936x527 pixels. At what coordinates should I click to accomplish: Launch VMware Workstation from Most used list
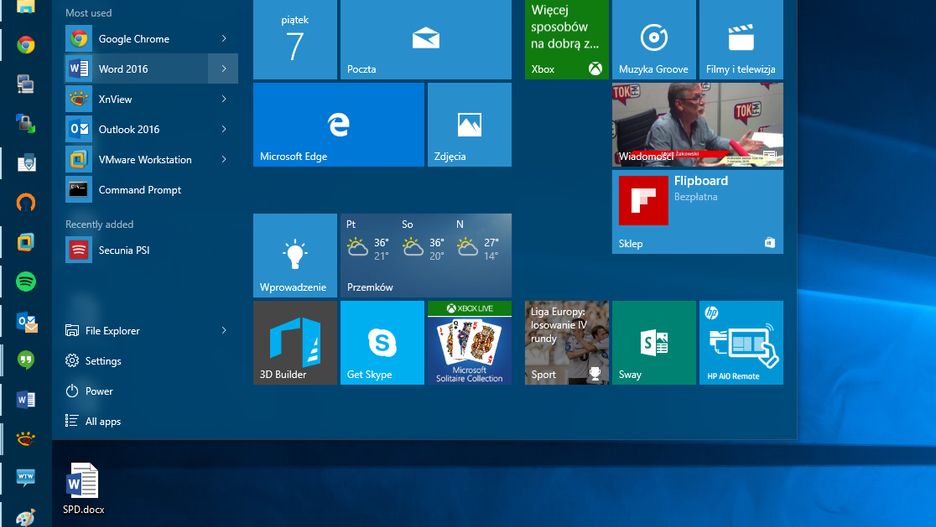(144, 160)
